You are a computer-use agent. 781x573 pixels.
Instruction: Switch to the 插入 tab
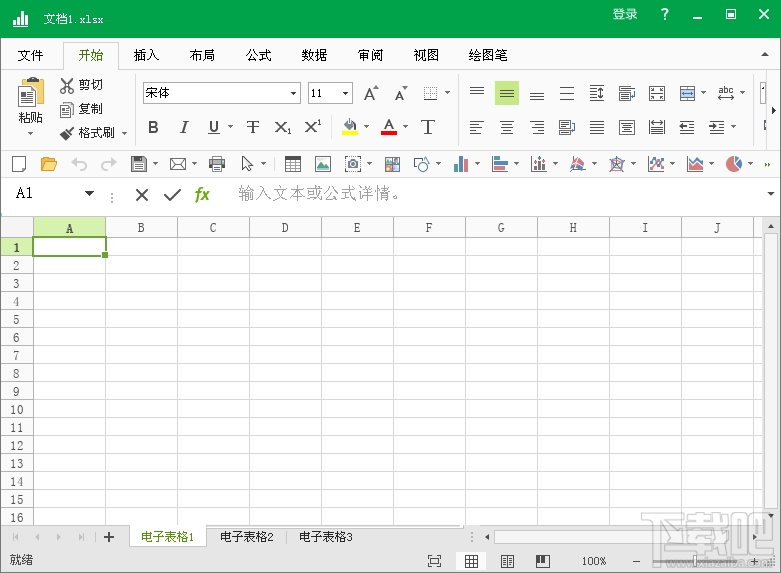click(x=146, y=55)
